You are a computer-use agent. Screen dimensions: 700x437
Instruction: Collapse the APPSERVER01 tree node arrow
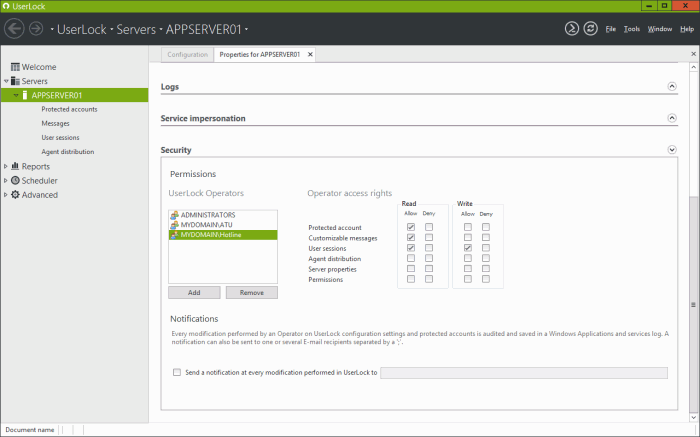click(16, 96)
